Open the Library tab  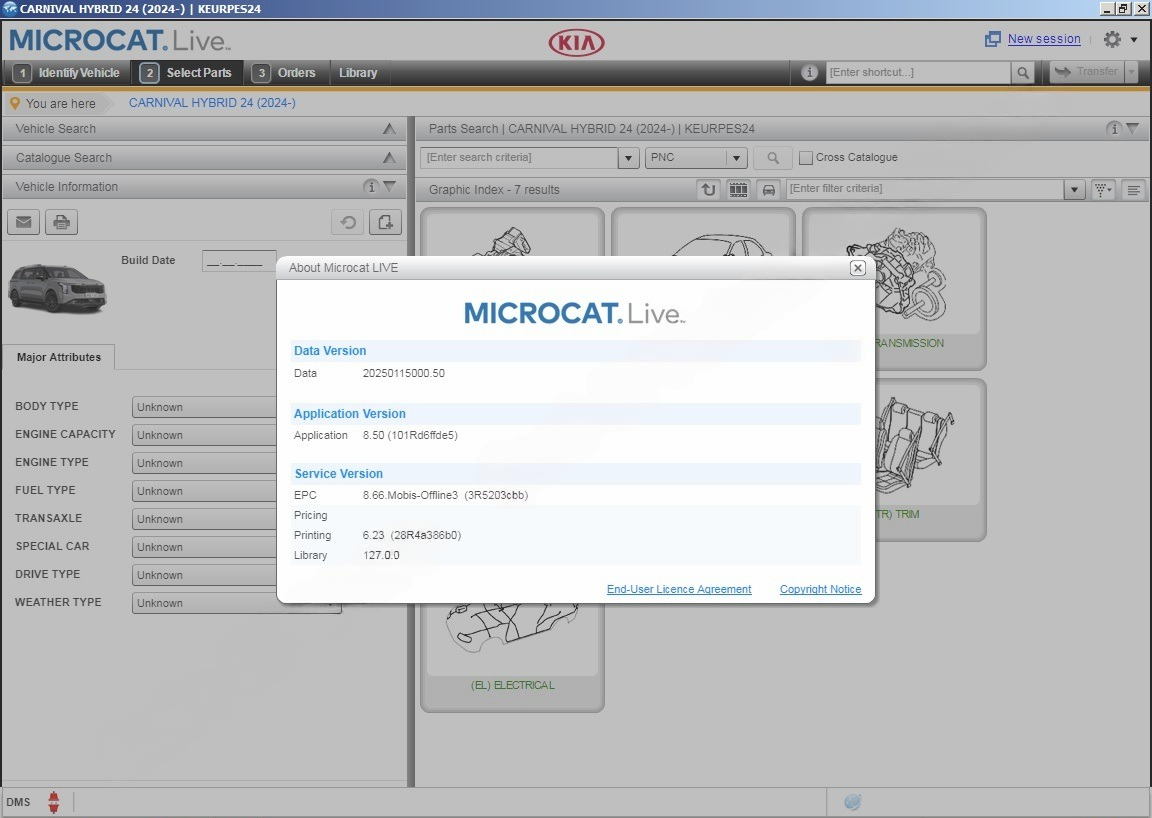(358, 73)
